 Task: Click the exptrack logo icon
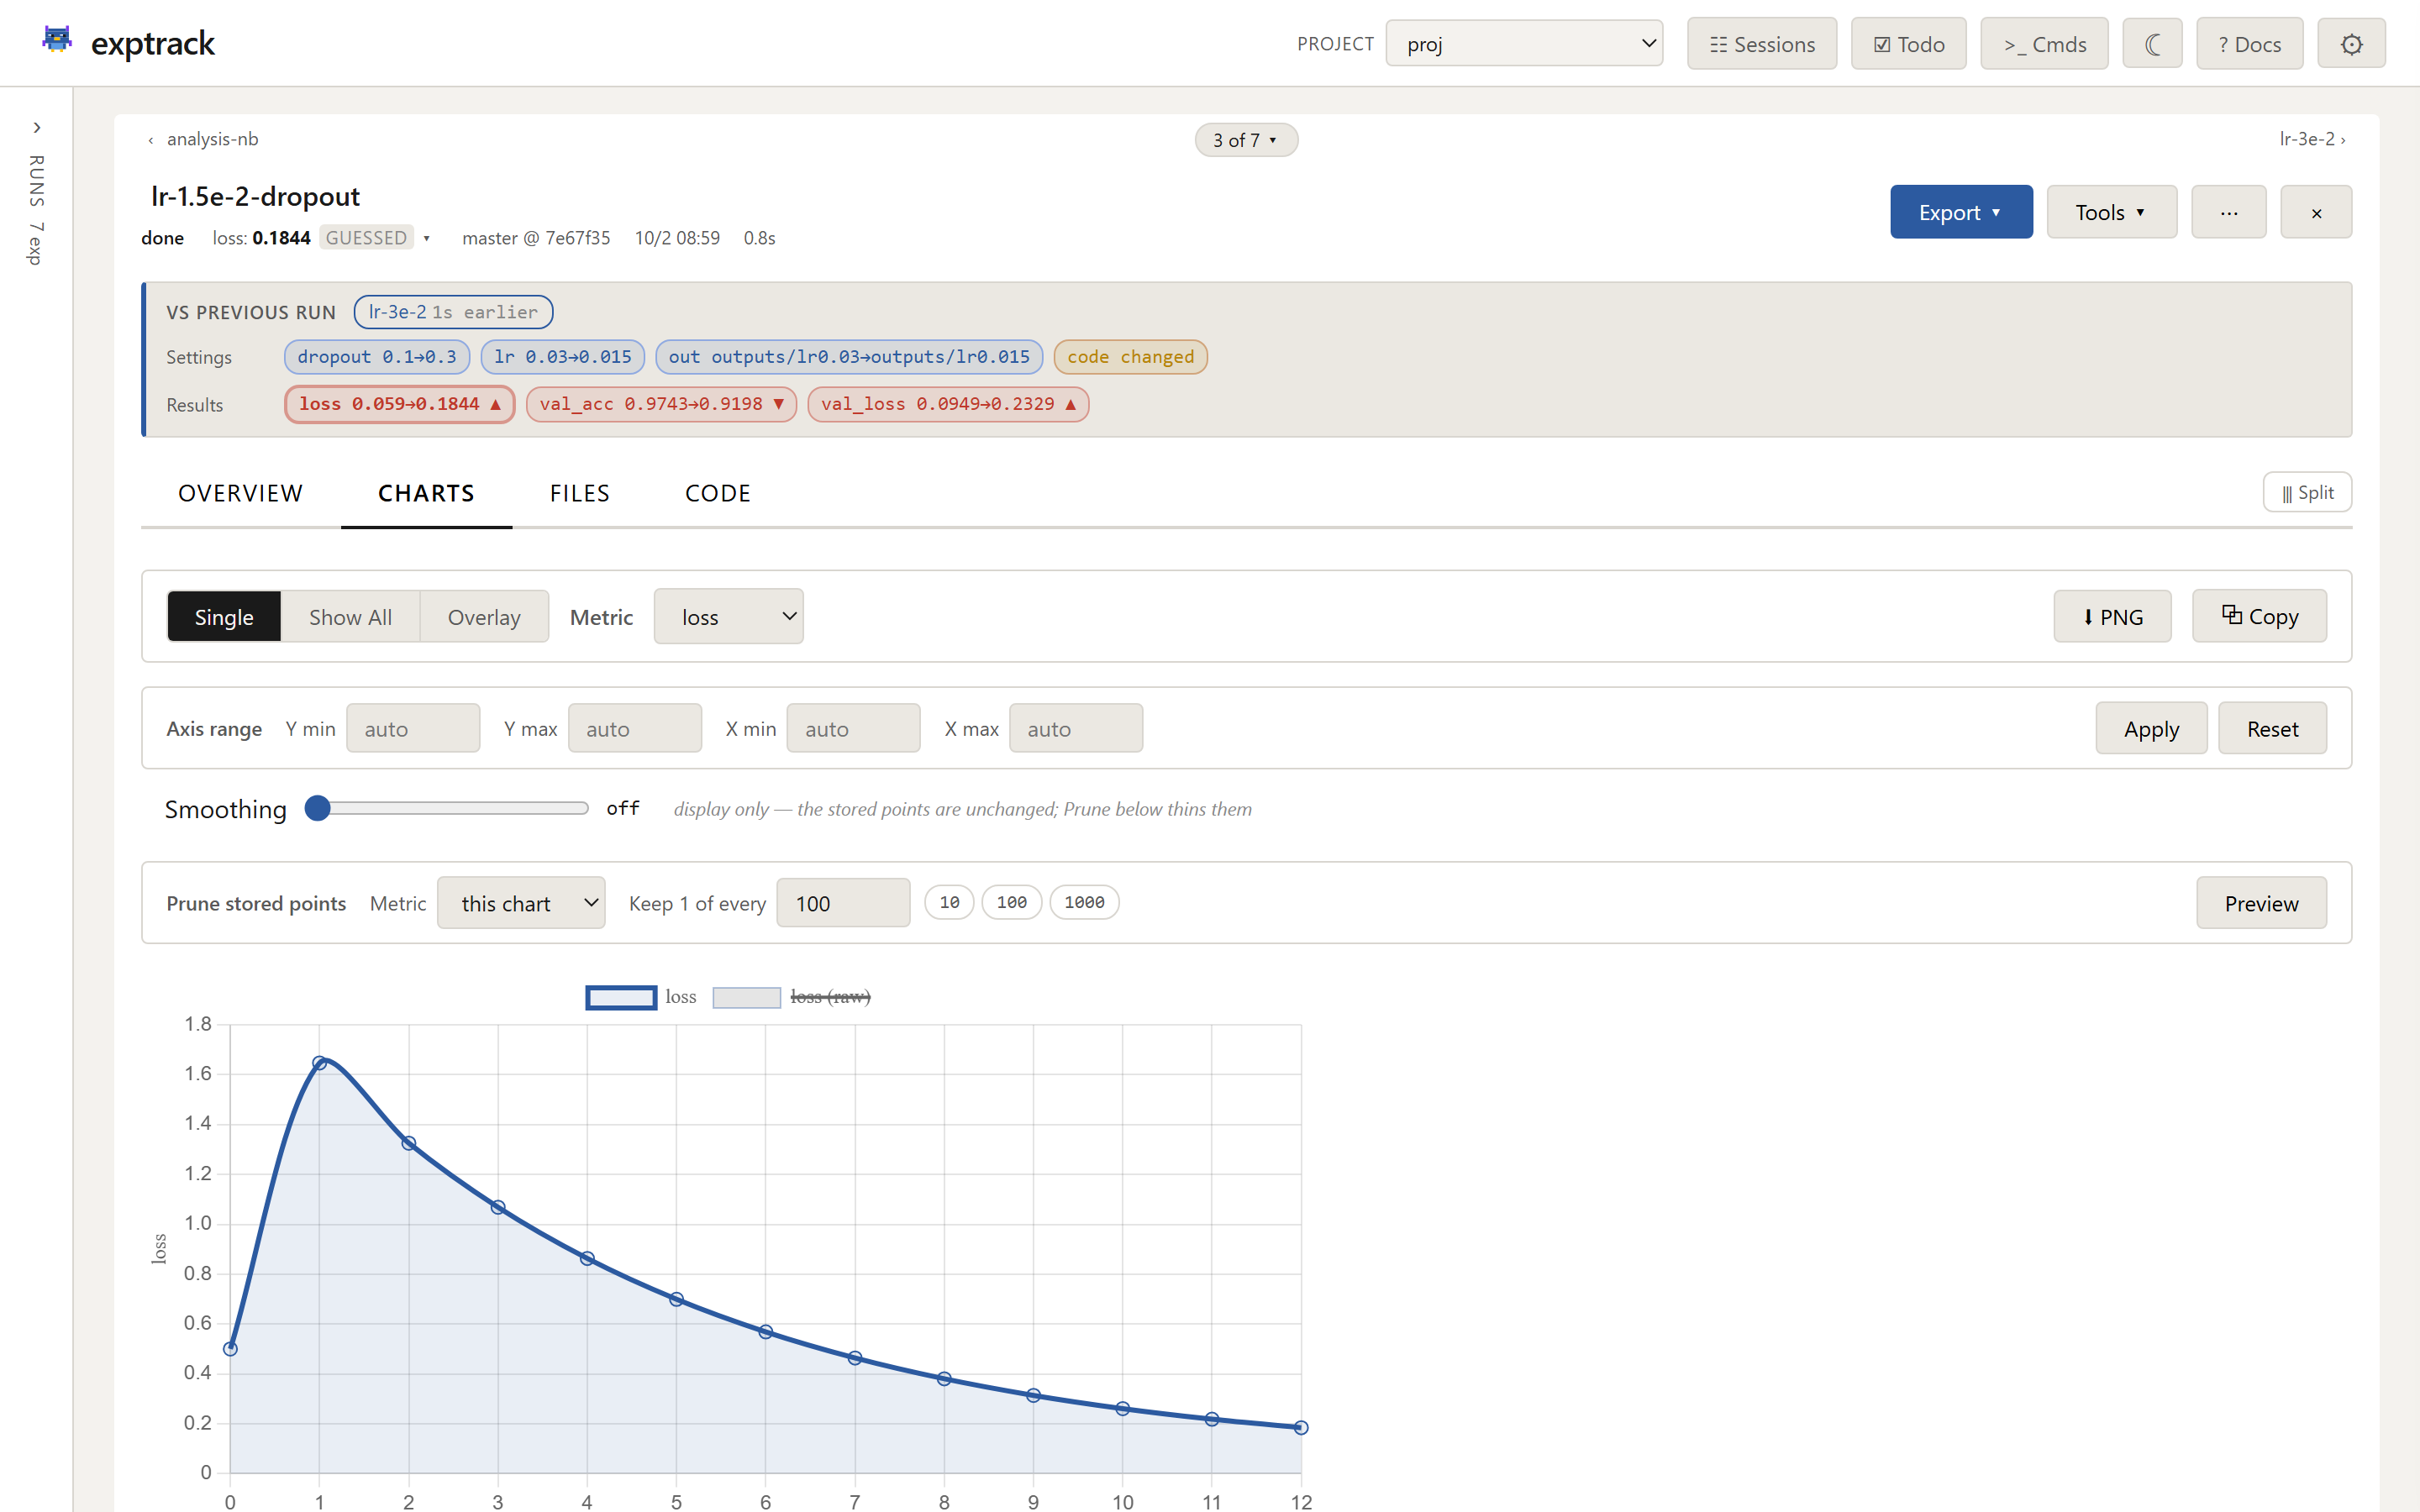pos(57,40)
